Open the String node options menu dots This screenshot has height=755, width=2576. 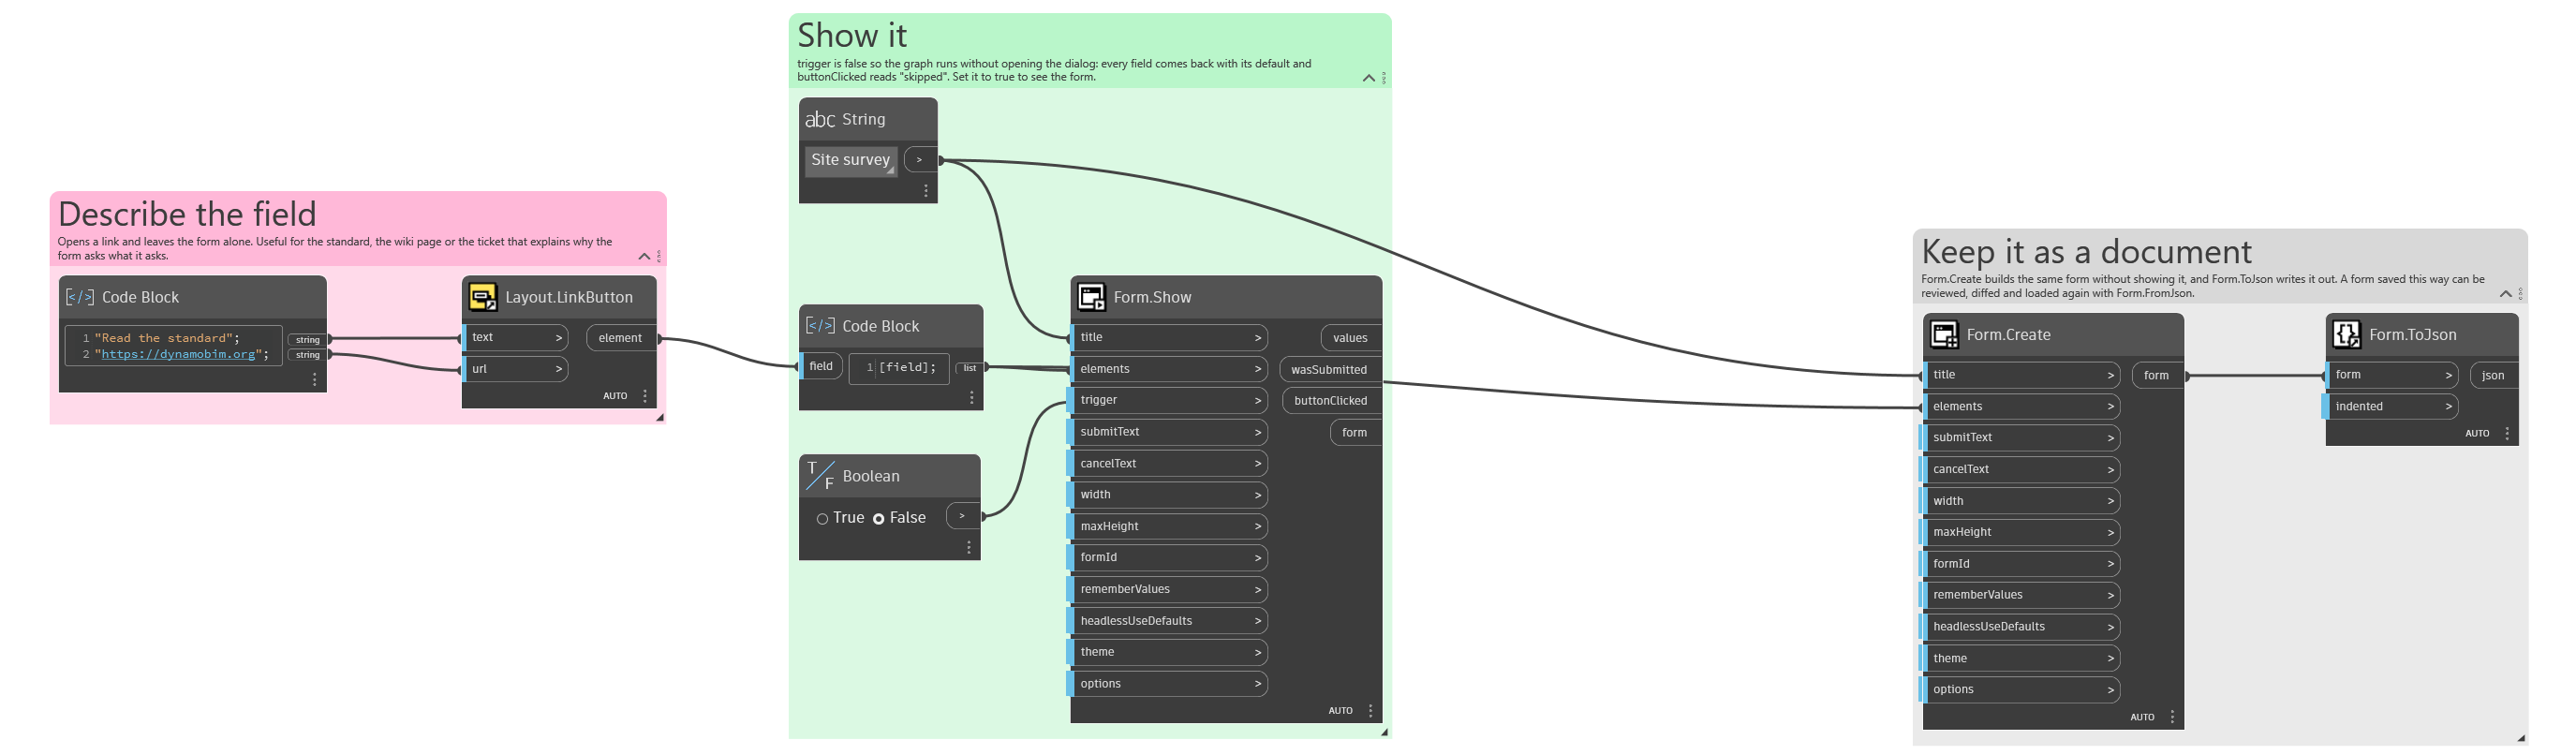point(926,191)
